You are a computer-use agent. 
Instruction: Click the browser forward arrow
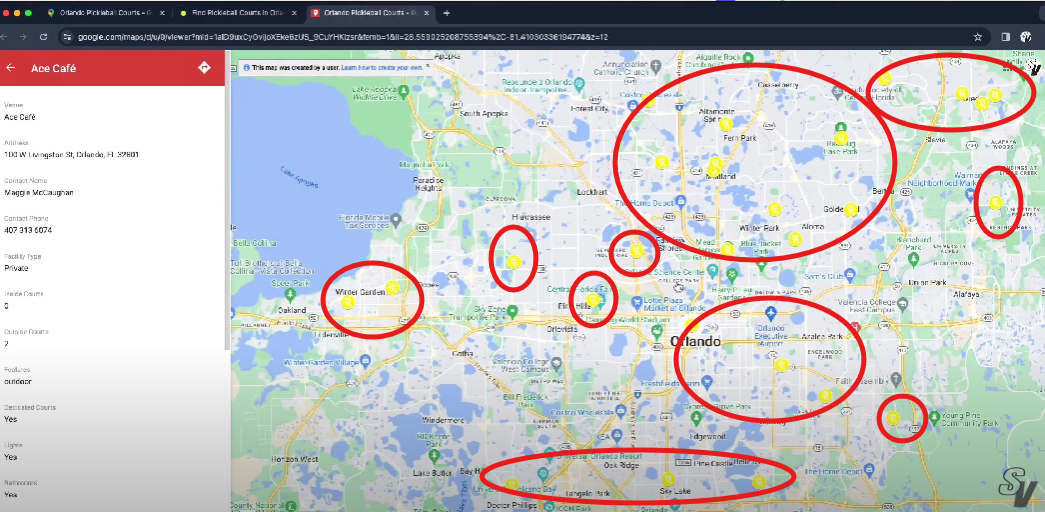click(24, 37)
